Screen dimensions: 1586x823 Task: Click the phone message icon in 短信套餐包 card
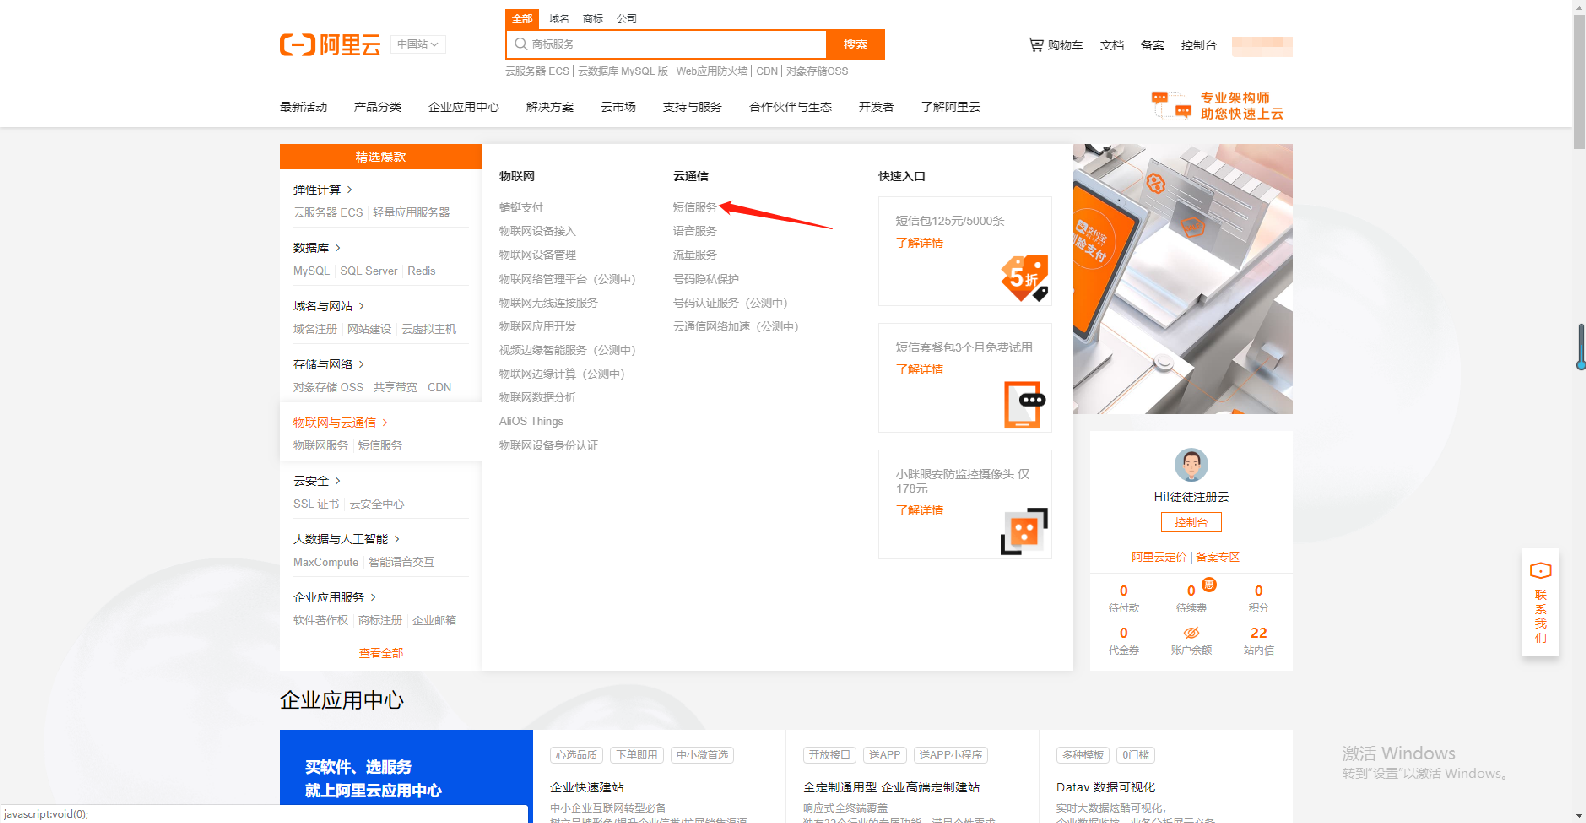click(x=1025, y=404)
